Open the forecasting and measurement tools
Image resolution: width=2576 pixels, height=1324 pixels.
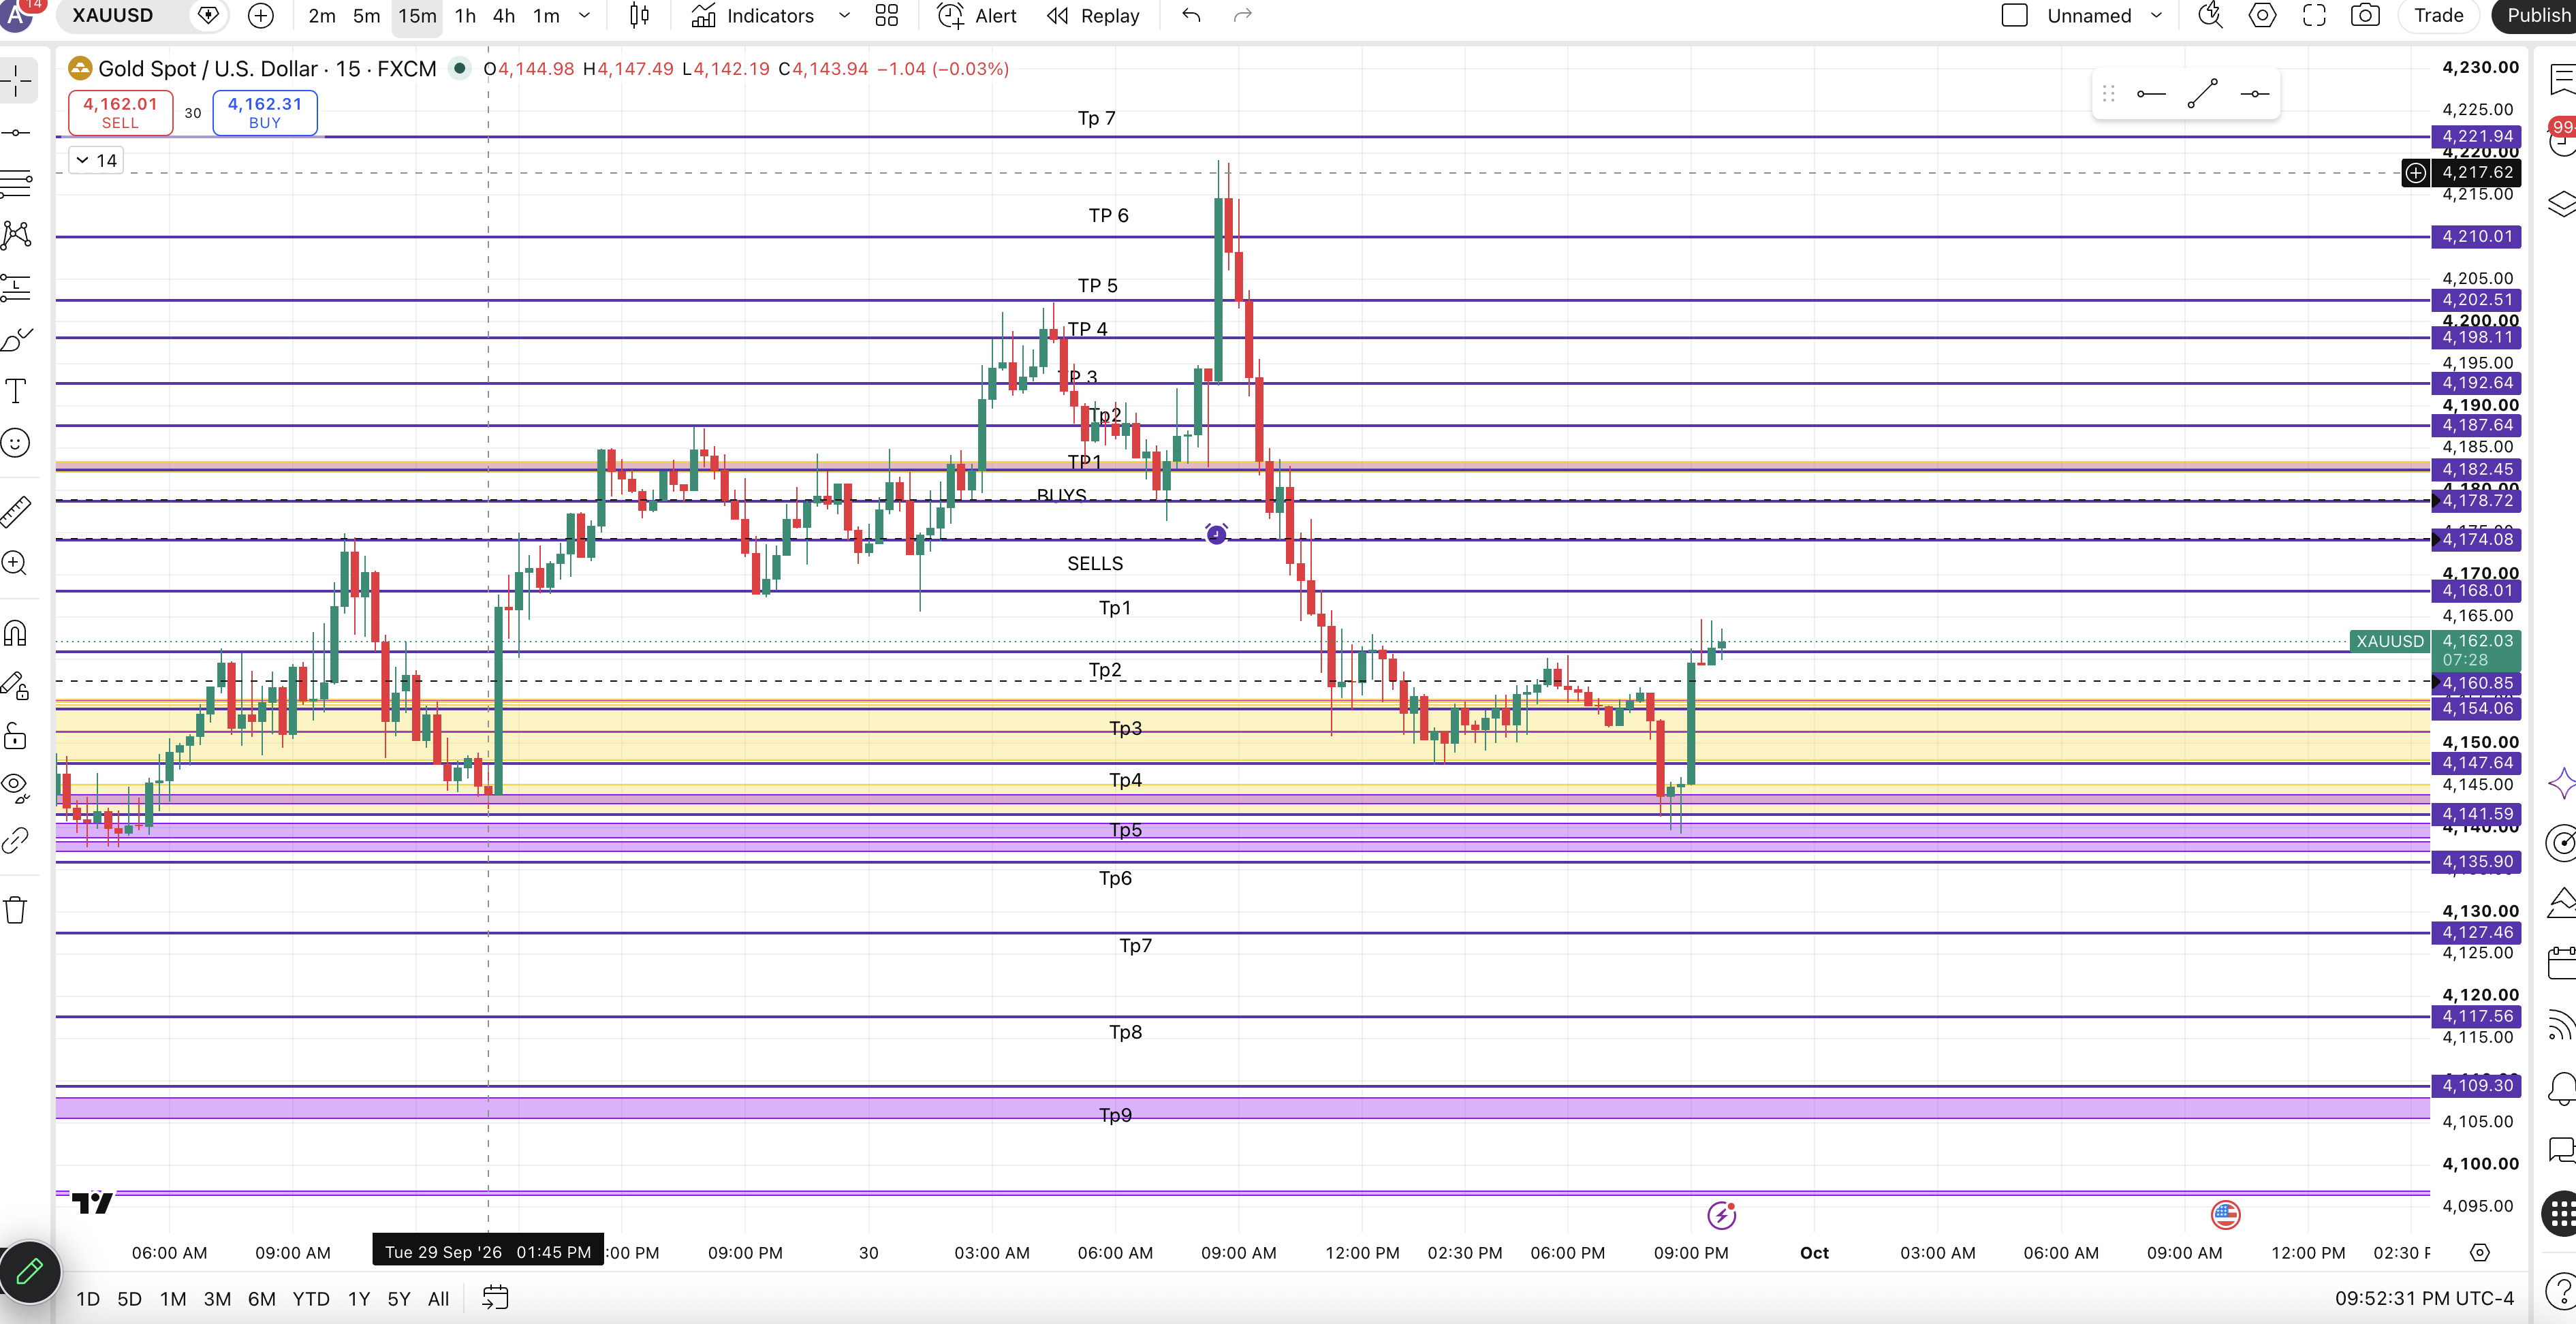(x=17, y=288)
